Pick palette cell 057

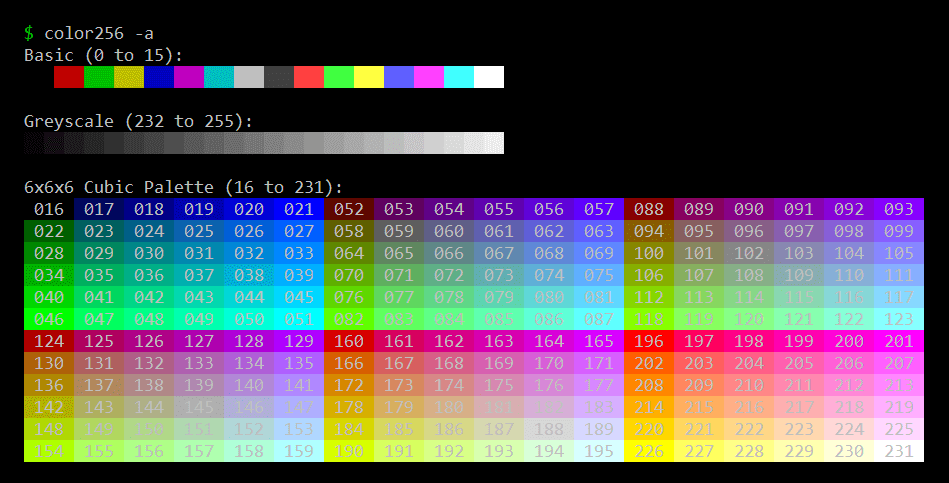599,209
